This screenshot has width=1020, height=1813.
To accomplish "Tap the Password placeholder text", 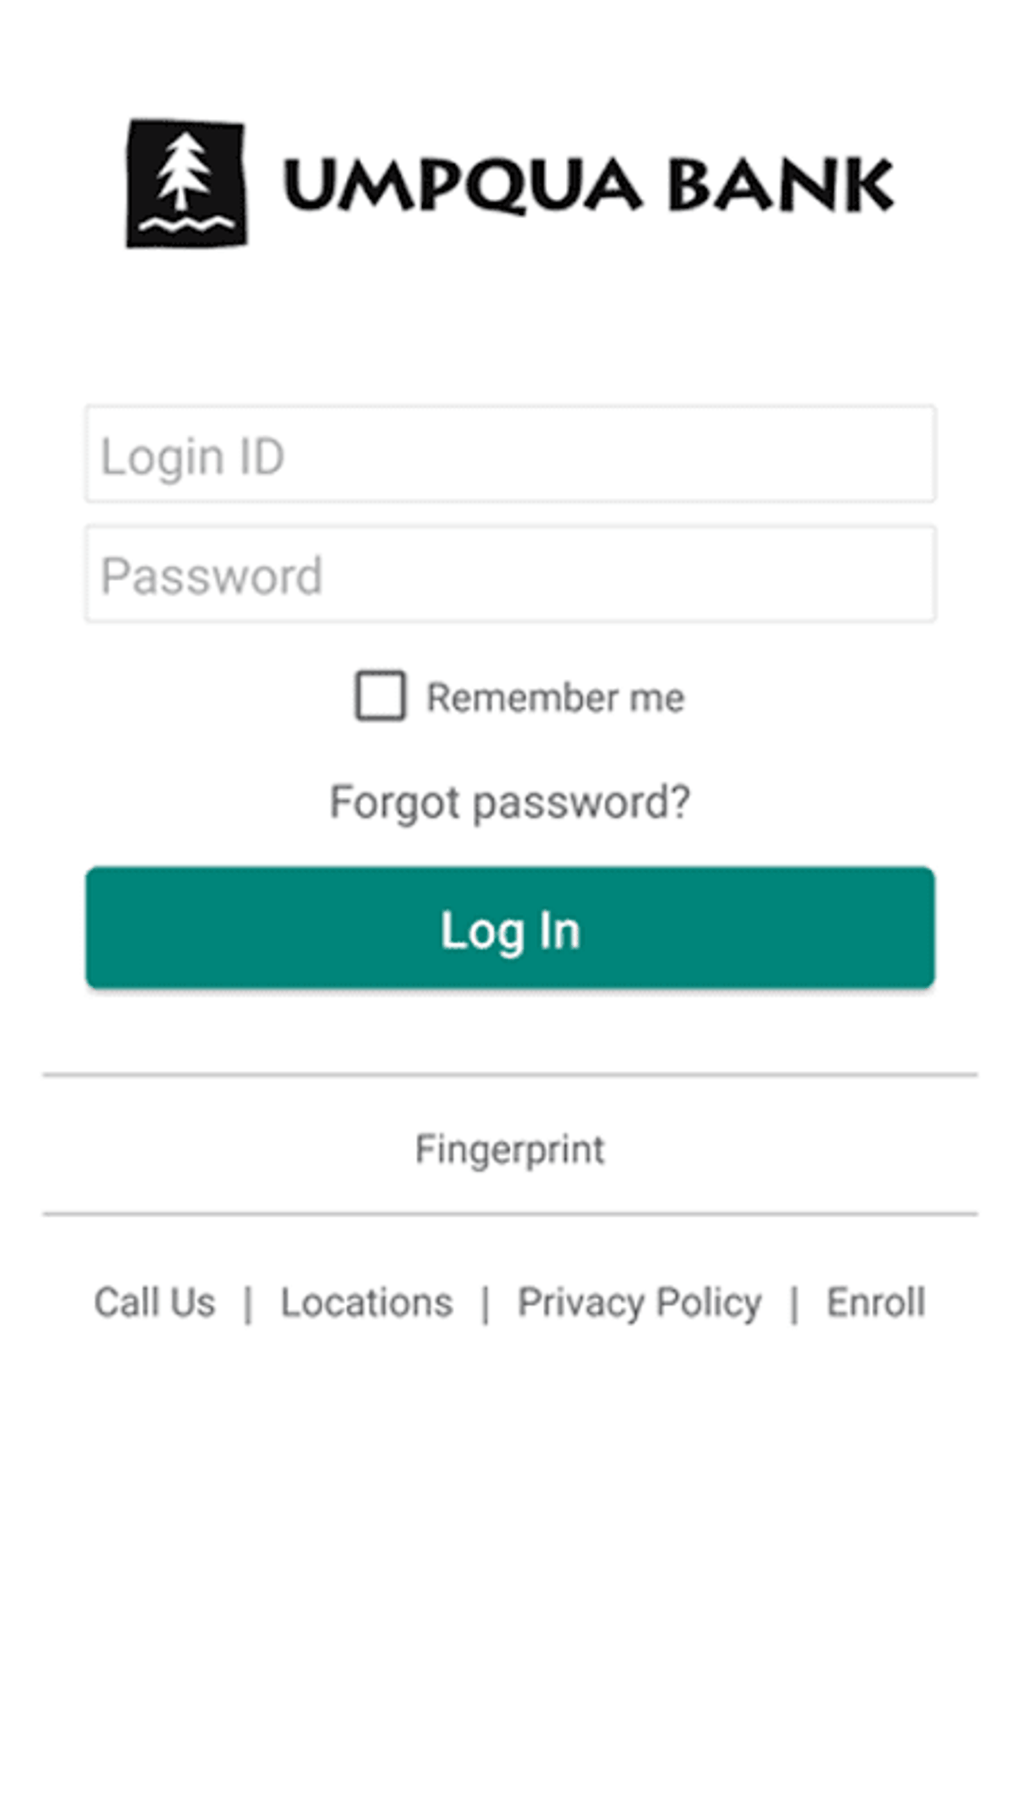I will [x=212, y=576].
